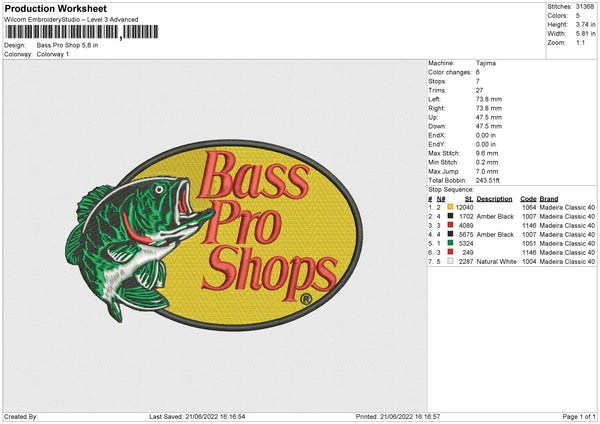Click the 'Color changes:' label
The height and width of the screenshot is (424, 600).
[450, 72]
